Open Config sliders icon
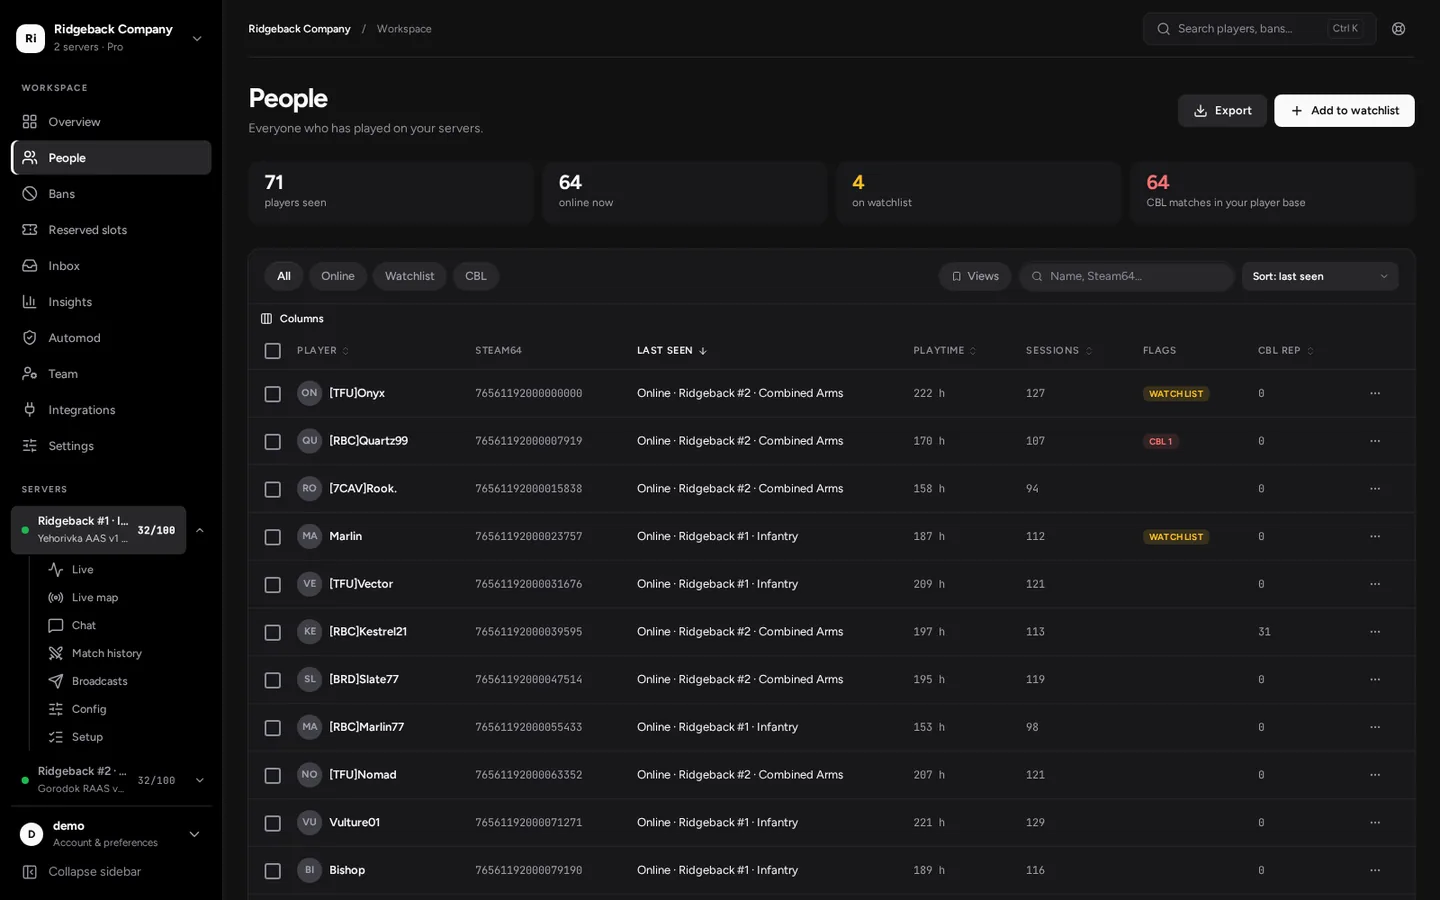 (56, 710)
